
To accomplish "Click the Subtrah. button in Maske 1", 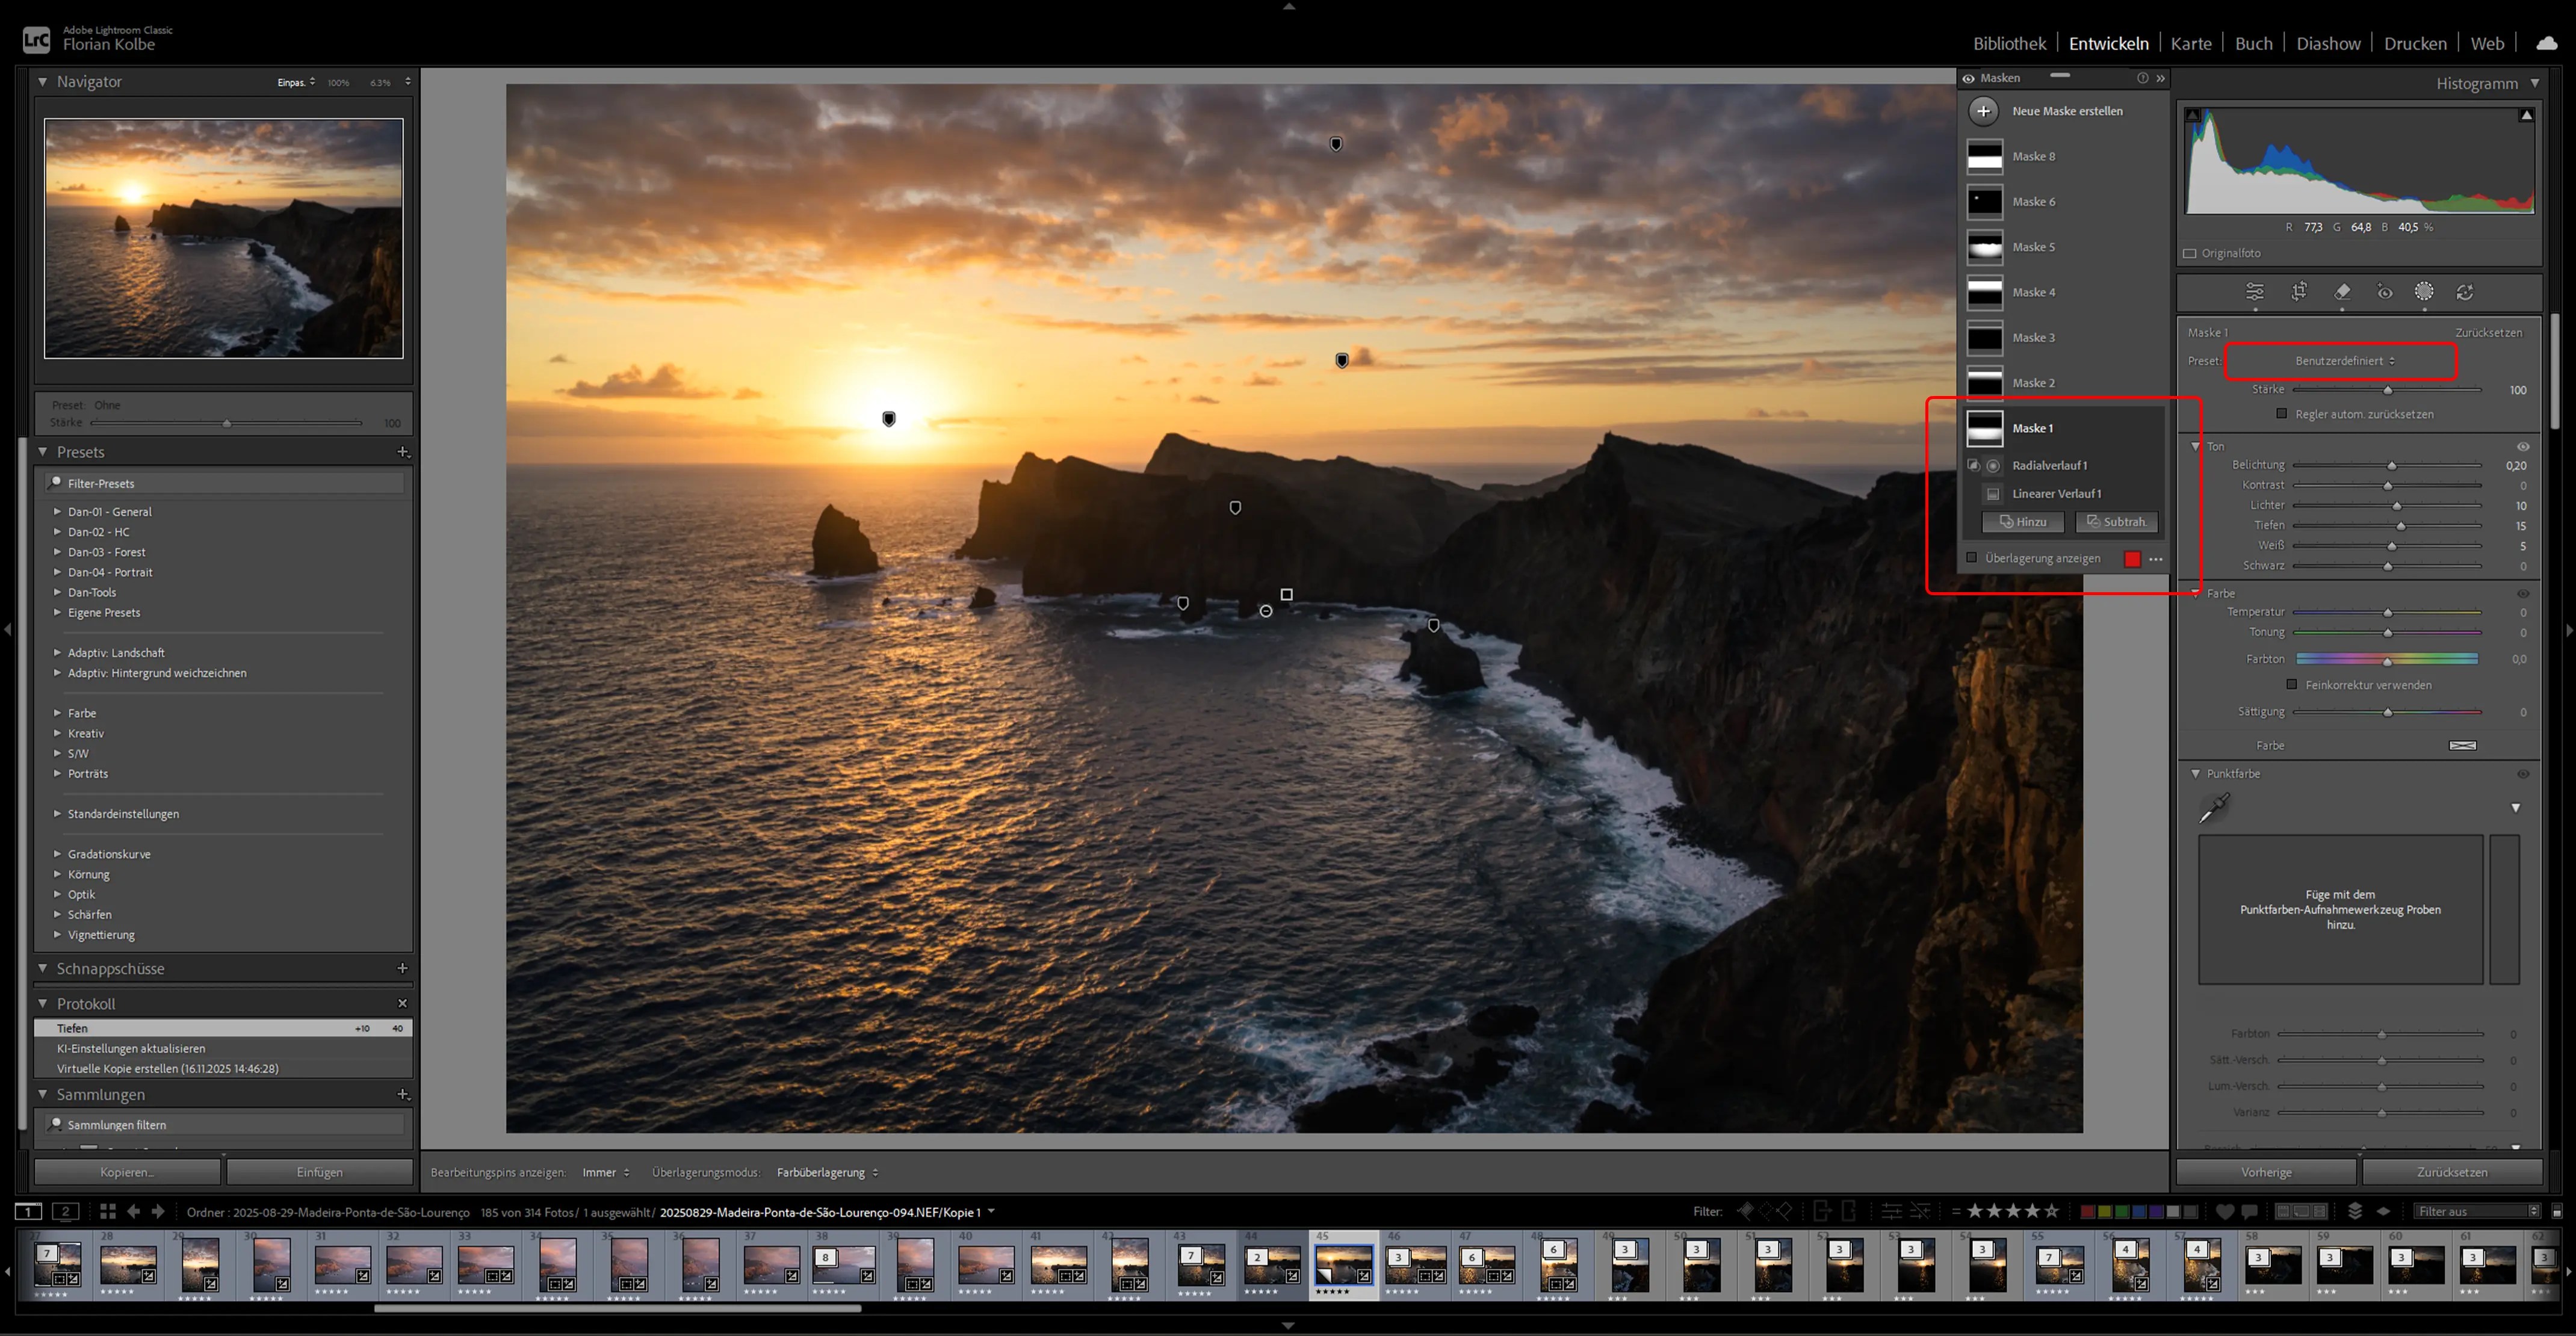I will point(2117,522).
